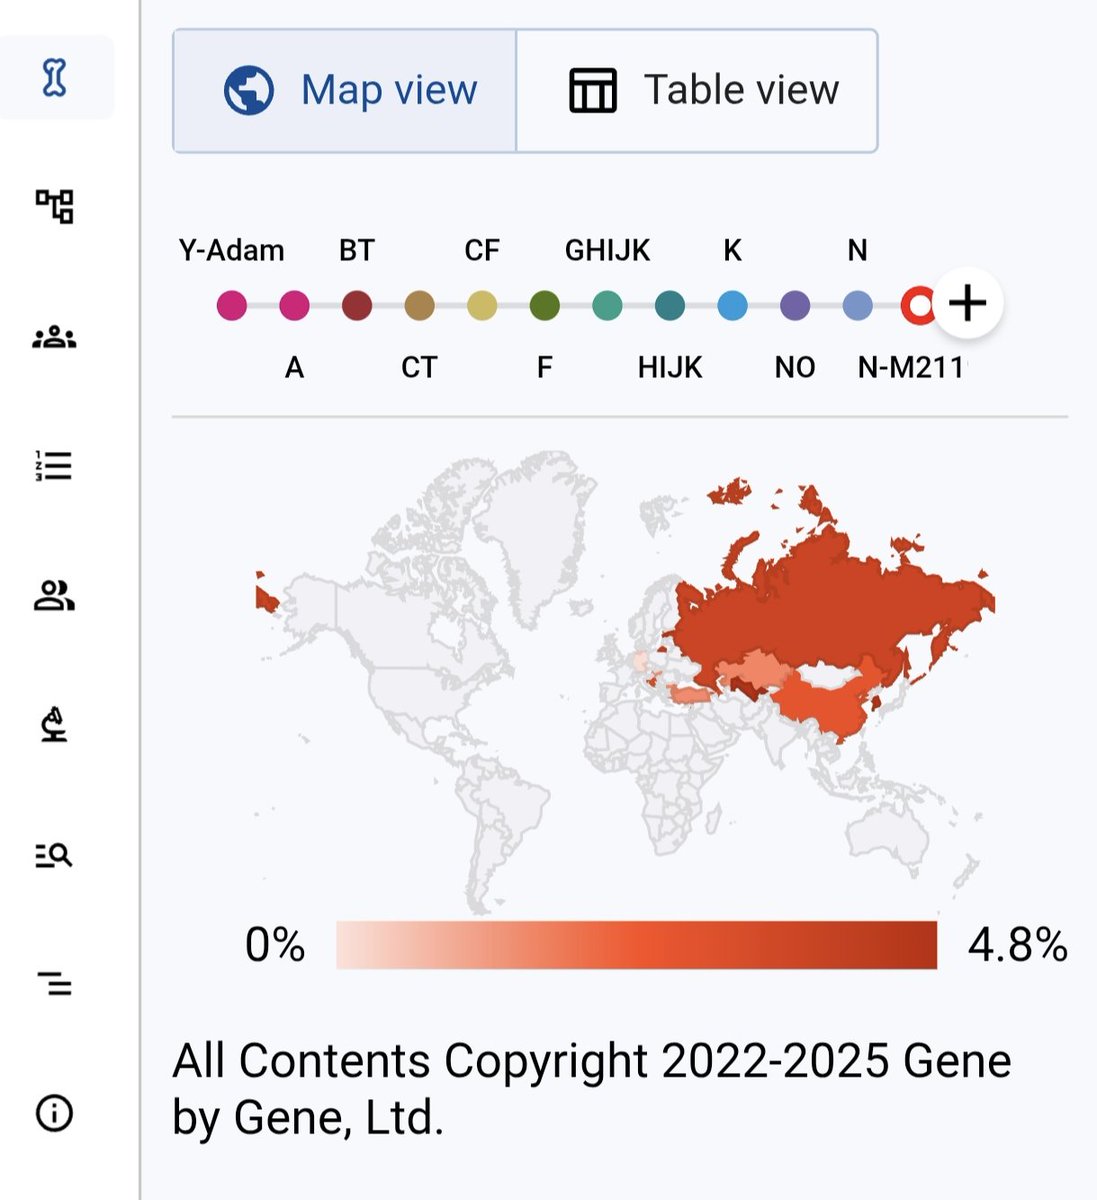This screenshot has width=1097, height=1200.
Task: Click the Y-Adam label
Action: coord(232,250)
